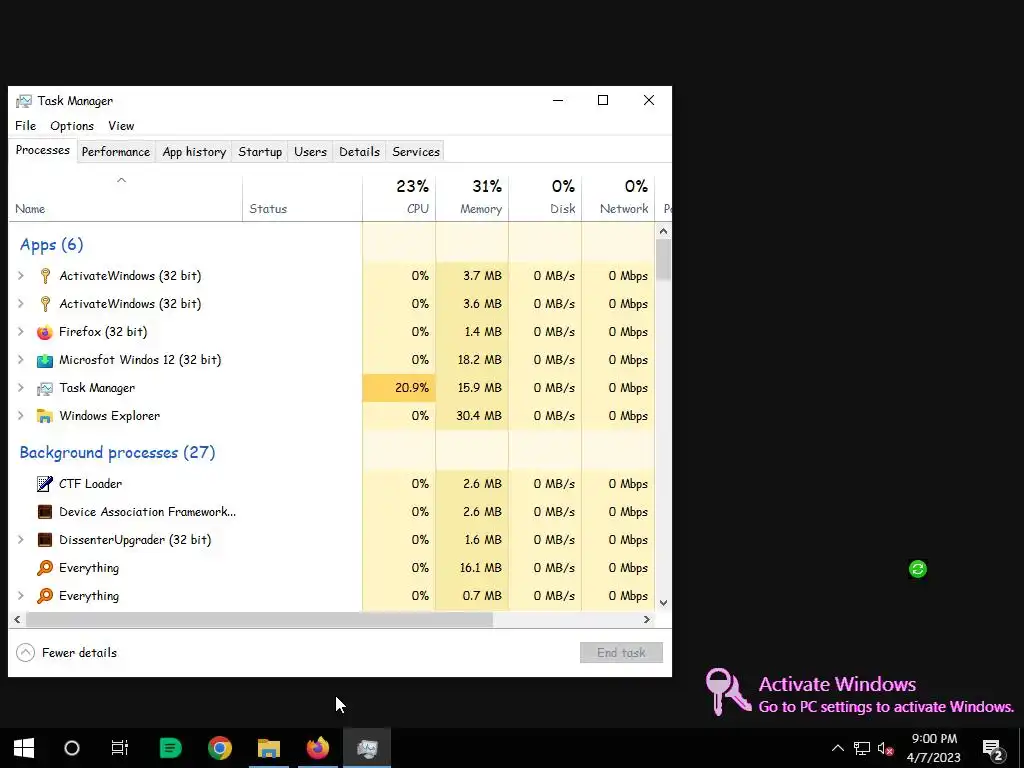Expand the first ActivateWindows process row
Screen dimensions: 1024x768
(x=21, y=276)
